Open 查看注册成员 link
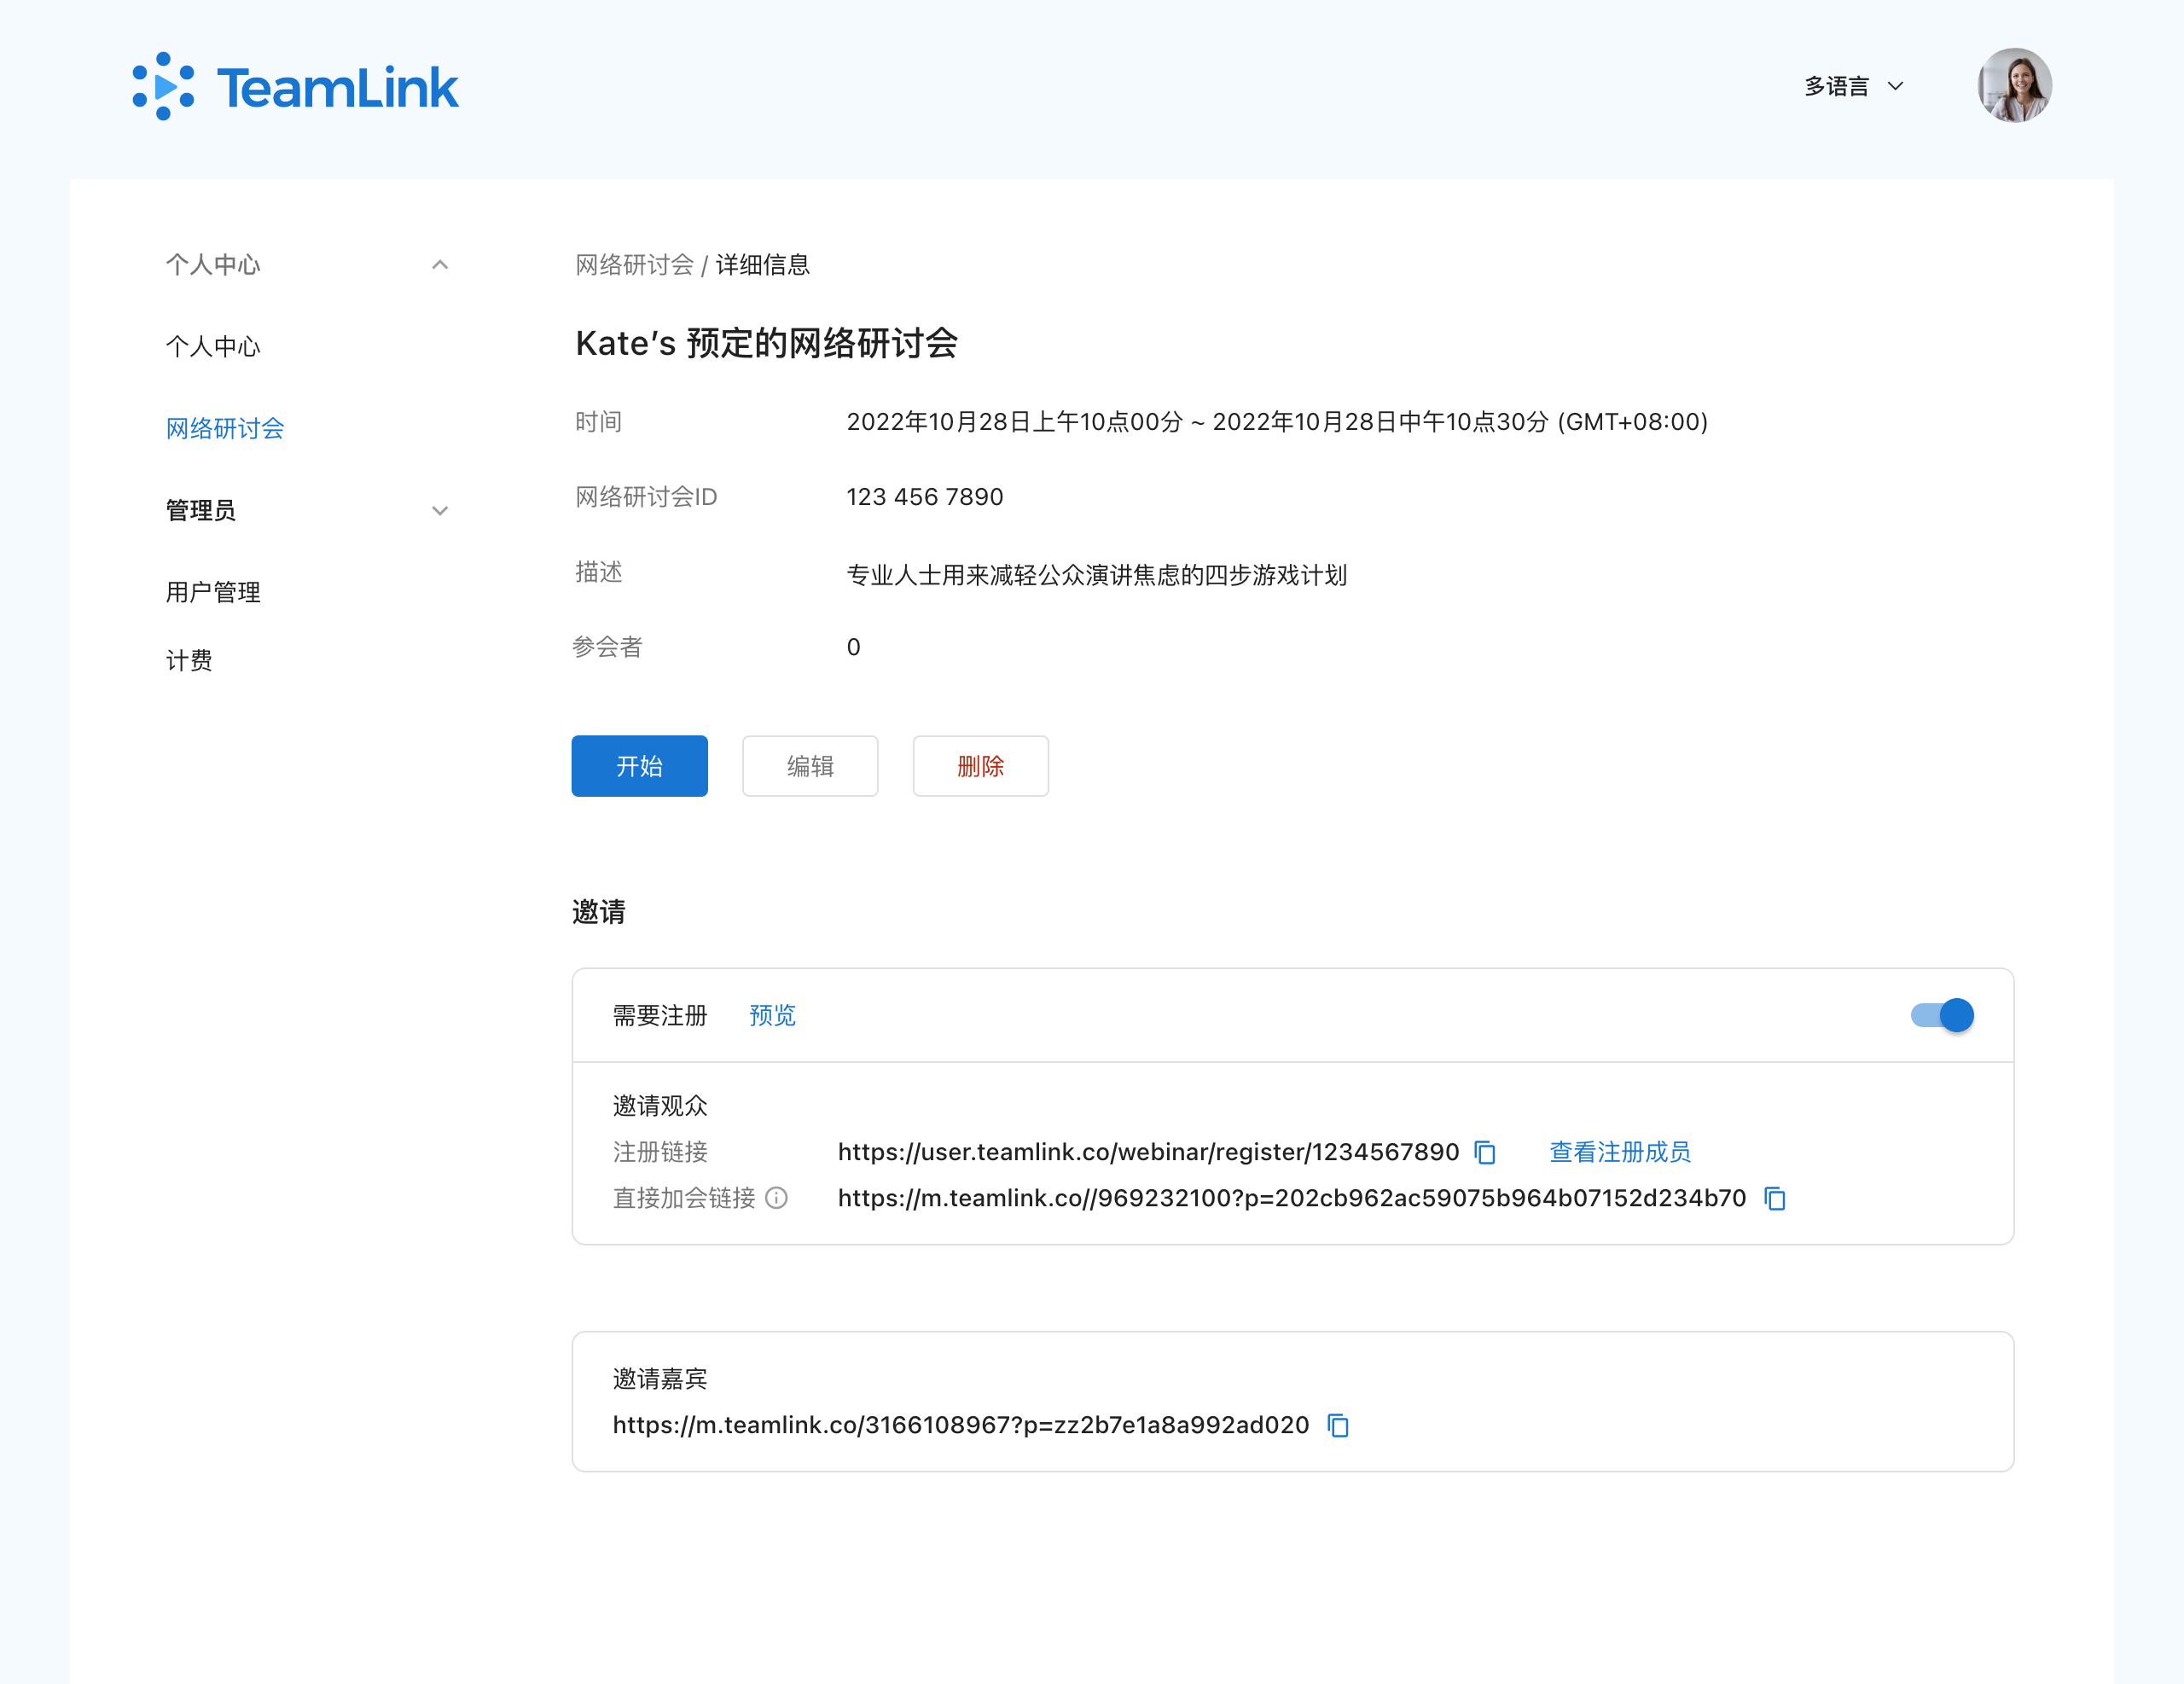The image size is (2184, 1684). 1620,1153
